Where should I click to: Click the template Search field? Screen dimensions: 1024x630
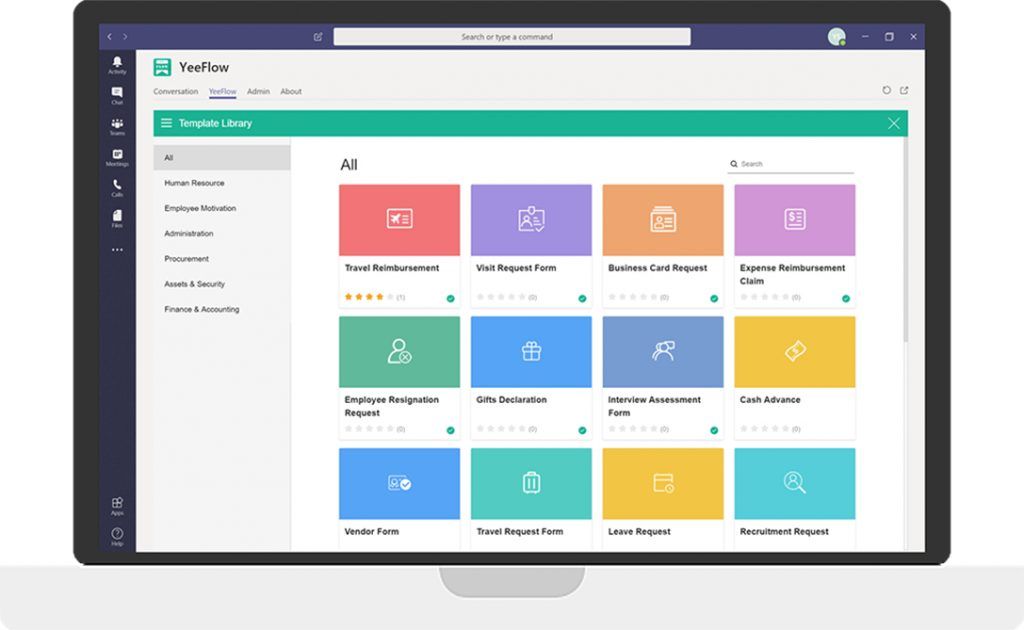point(791,164)
